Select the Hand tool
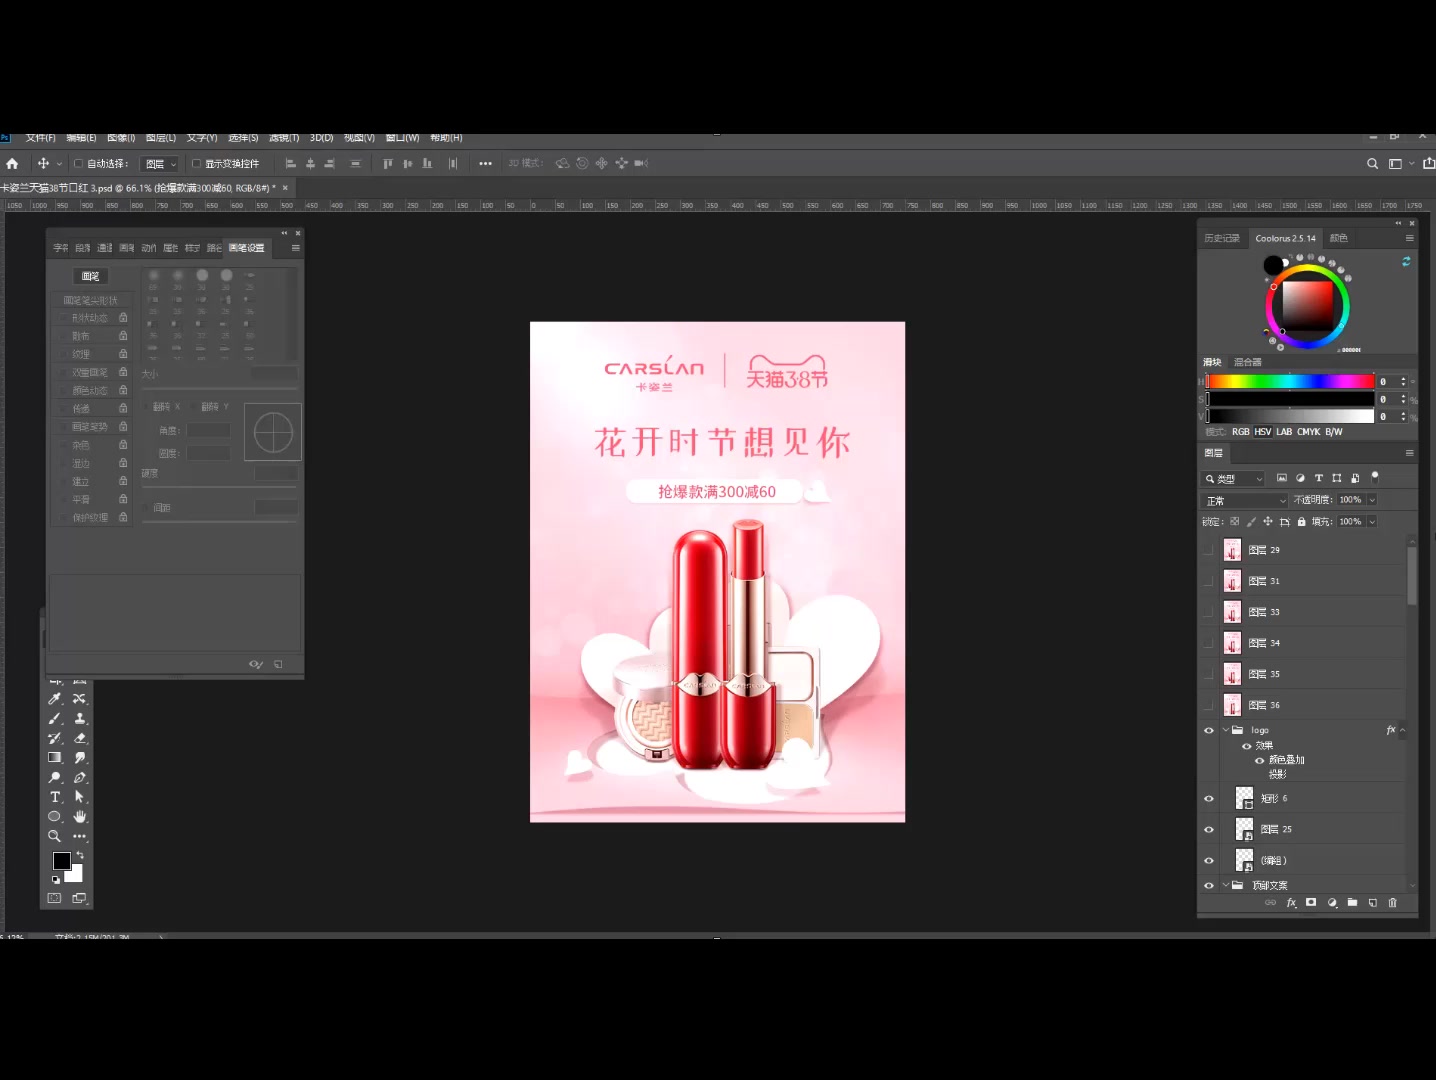Screen dimensions: 1436x1080 tap(80, 816)
